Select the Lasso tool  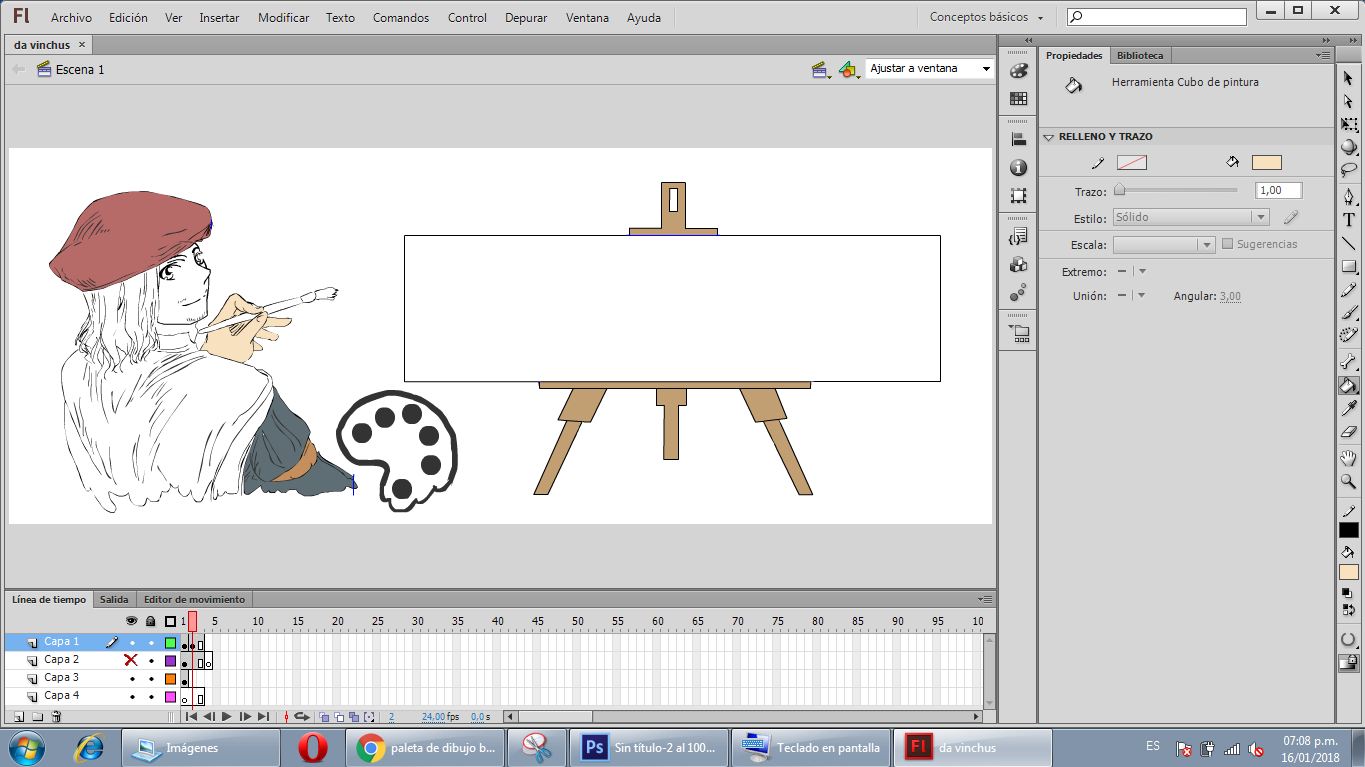point(1349,170)
